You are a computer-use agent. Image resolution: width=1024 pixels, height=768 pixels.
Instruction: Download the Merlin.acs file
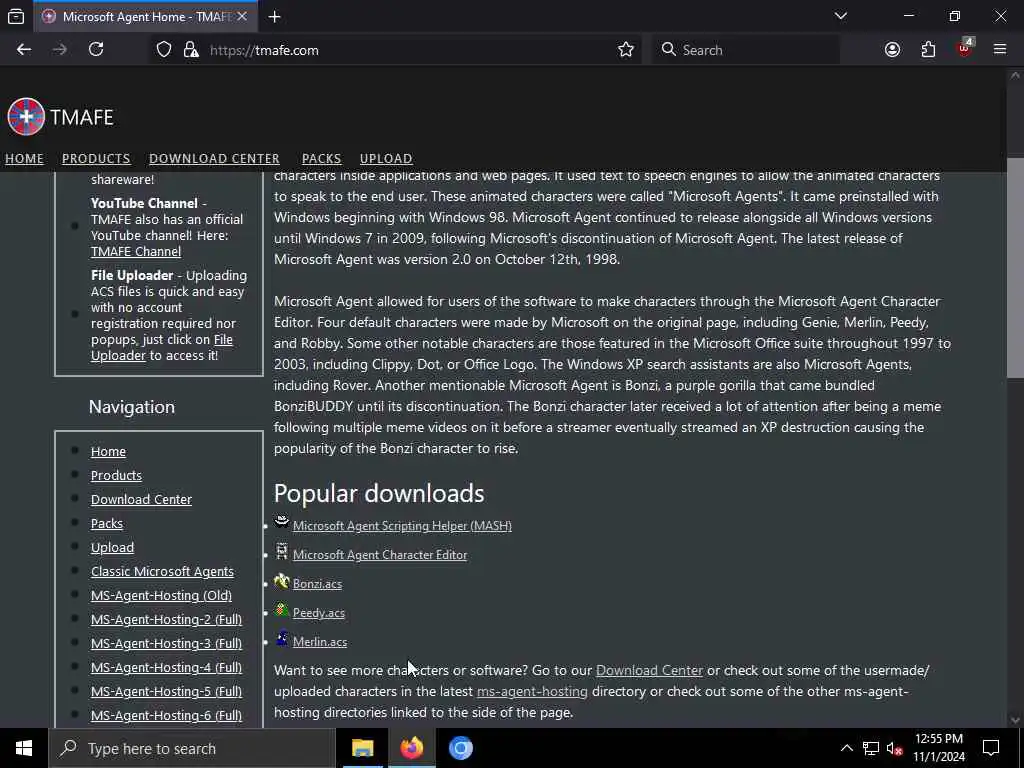pyautogui.click(x=320, y=642)
